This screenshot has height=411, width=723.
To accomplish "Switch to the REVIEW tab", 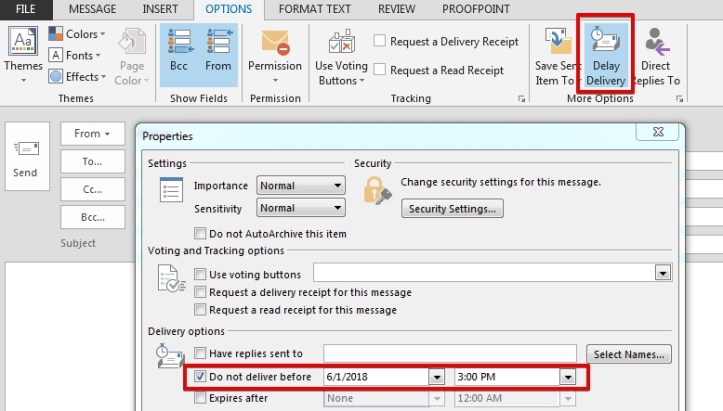I will point(397,9).
